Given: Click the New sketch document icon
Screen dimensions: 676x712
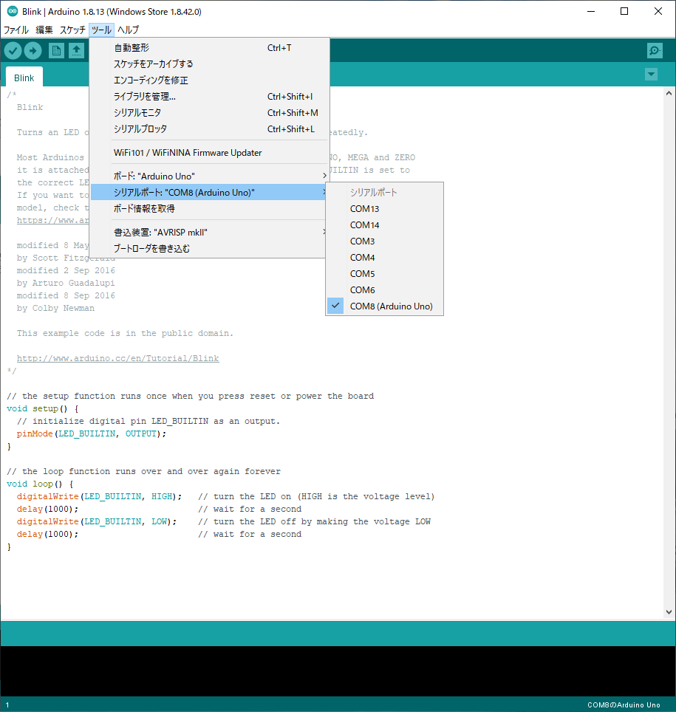Looking at the screenshot, I should click(56, 50).
